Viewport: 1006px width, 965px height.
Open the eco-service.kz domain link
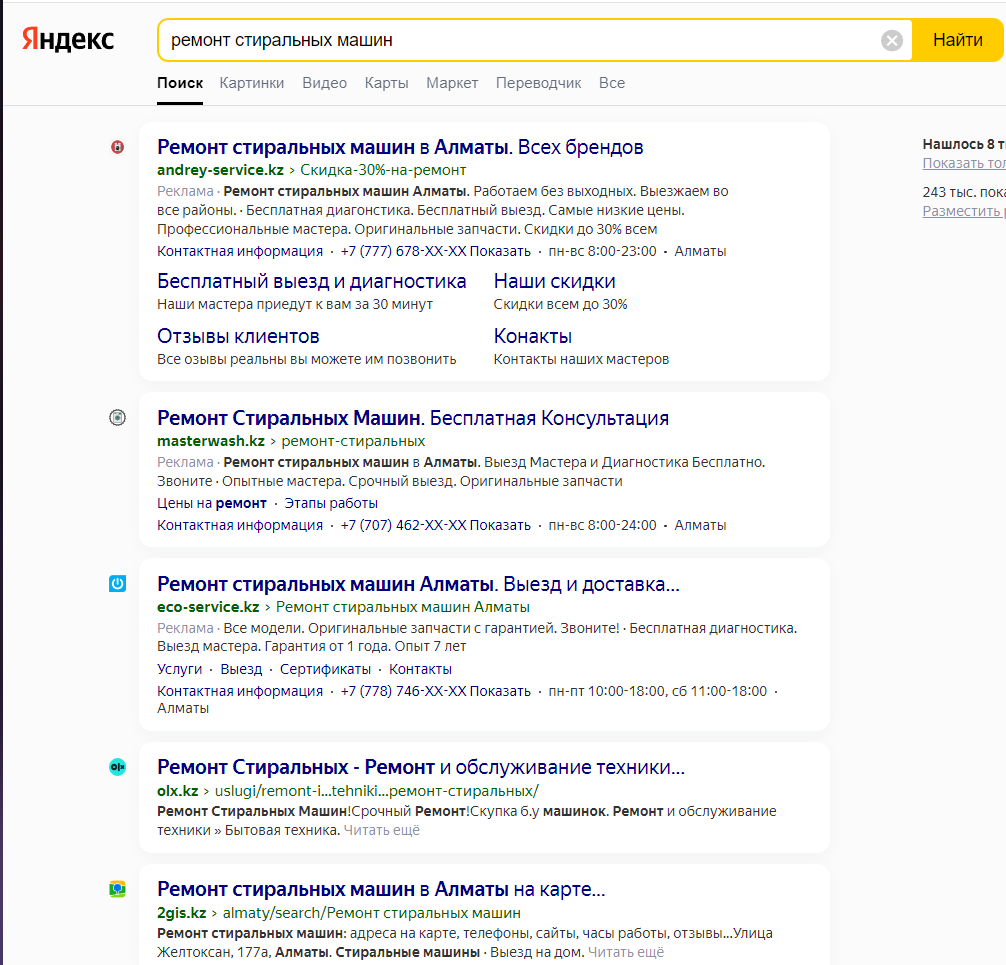click(x=208, y=607)
